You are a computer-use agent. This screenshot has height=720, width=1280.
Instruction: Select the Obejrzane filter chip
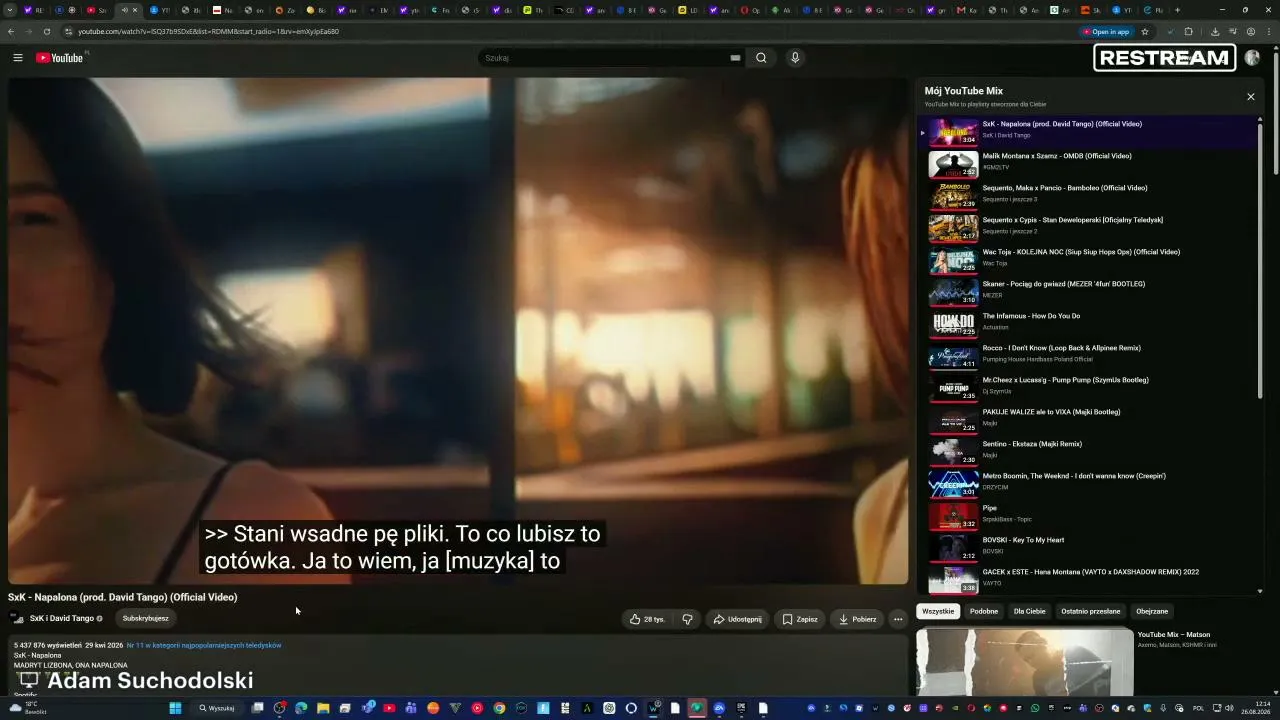click(1152, 611)
